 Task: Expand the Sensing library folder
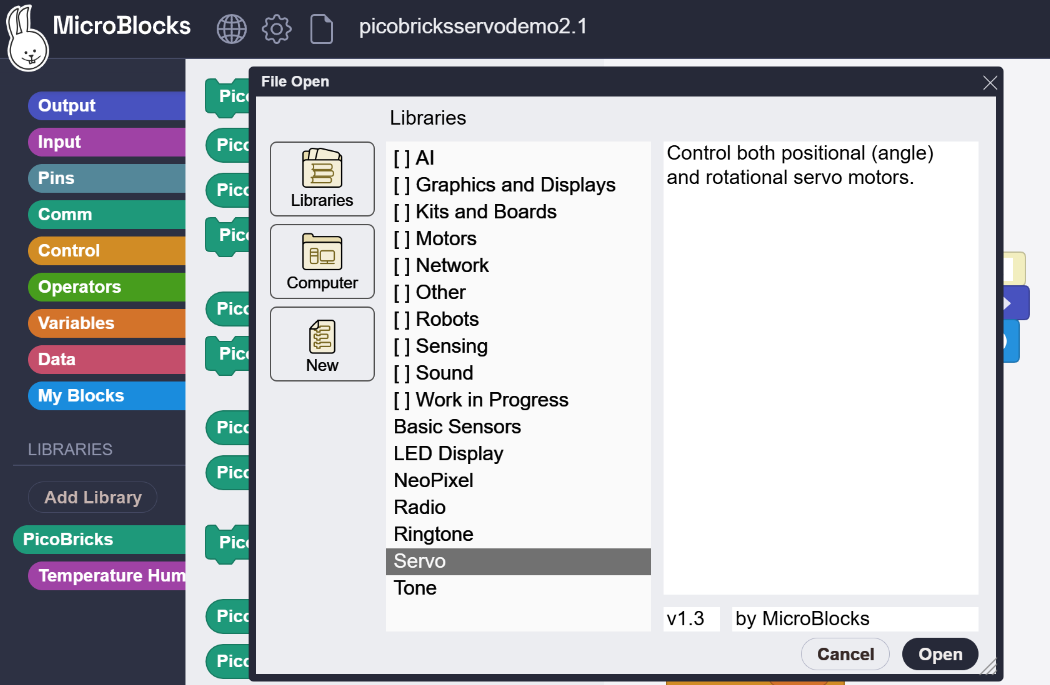click(x=518, y=346)
